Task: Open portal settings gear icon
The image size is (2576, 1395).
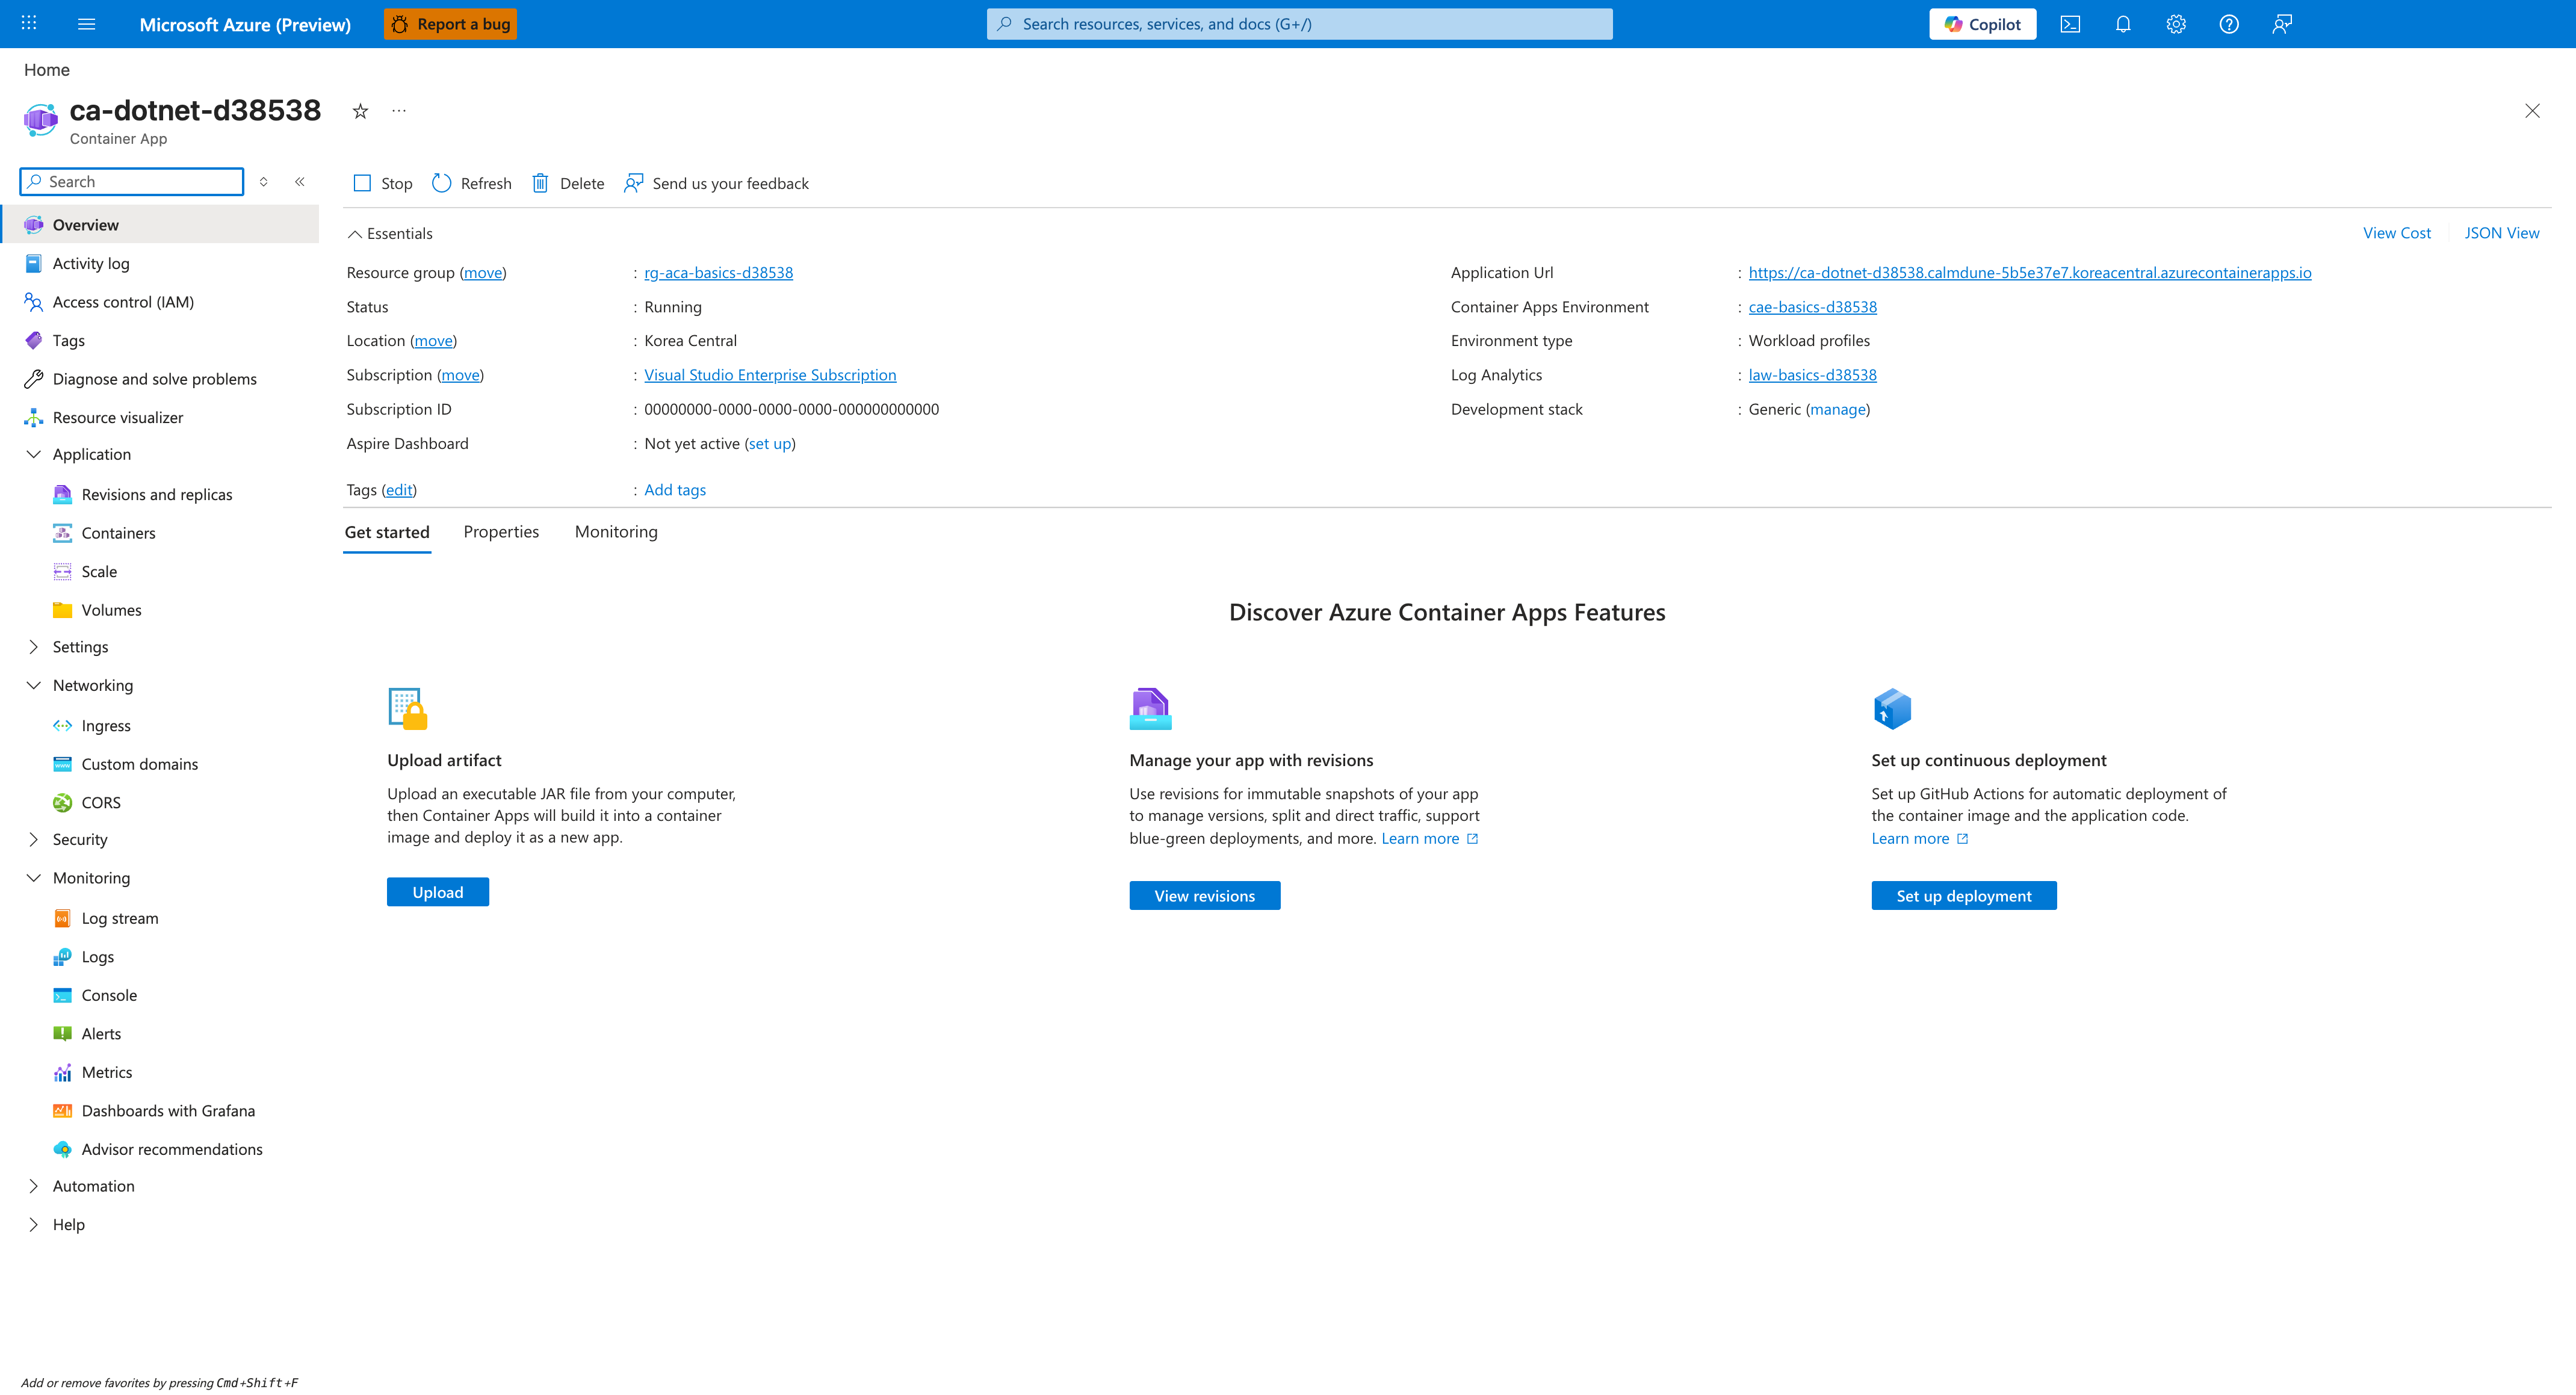Action: click(2176, 24)
